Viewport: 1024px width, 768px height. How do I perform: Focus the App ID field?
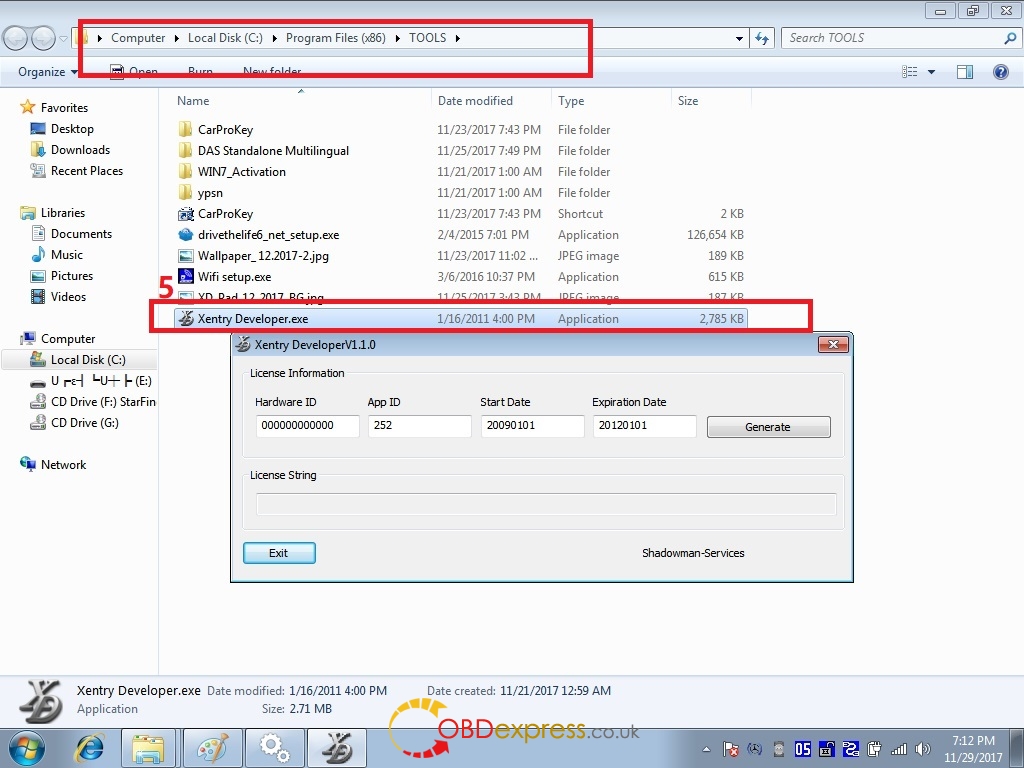pyautogui.click(x=419, y=426)
